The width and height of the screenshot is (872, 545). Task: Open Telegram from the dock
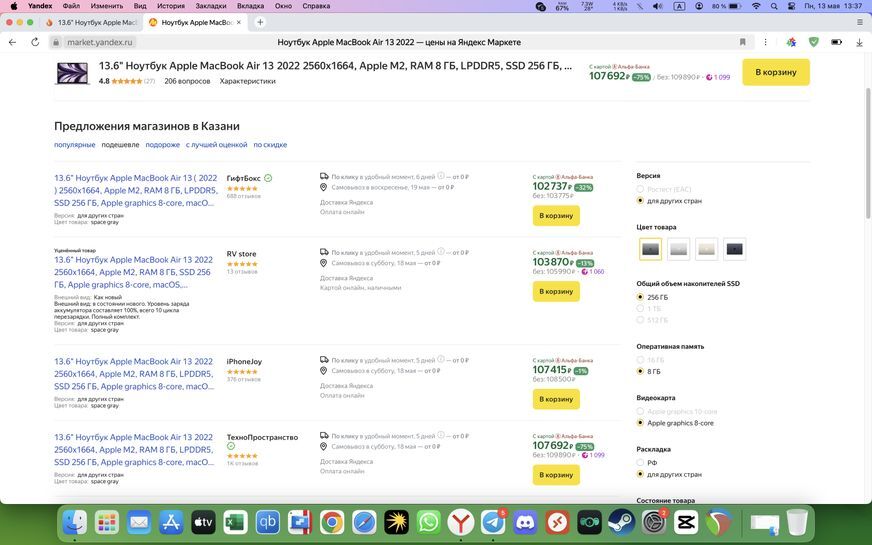(x=493, y=522)
